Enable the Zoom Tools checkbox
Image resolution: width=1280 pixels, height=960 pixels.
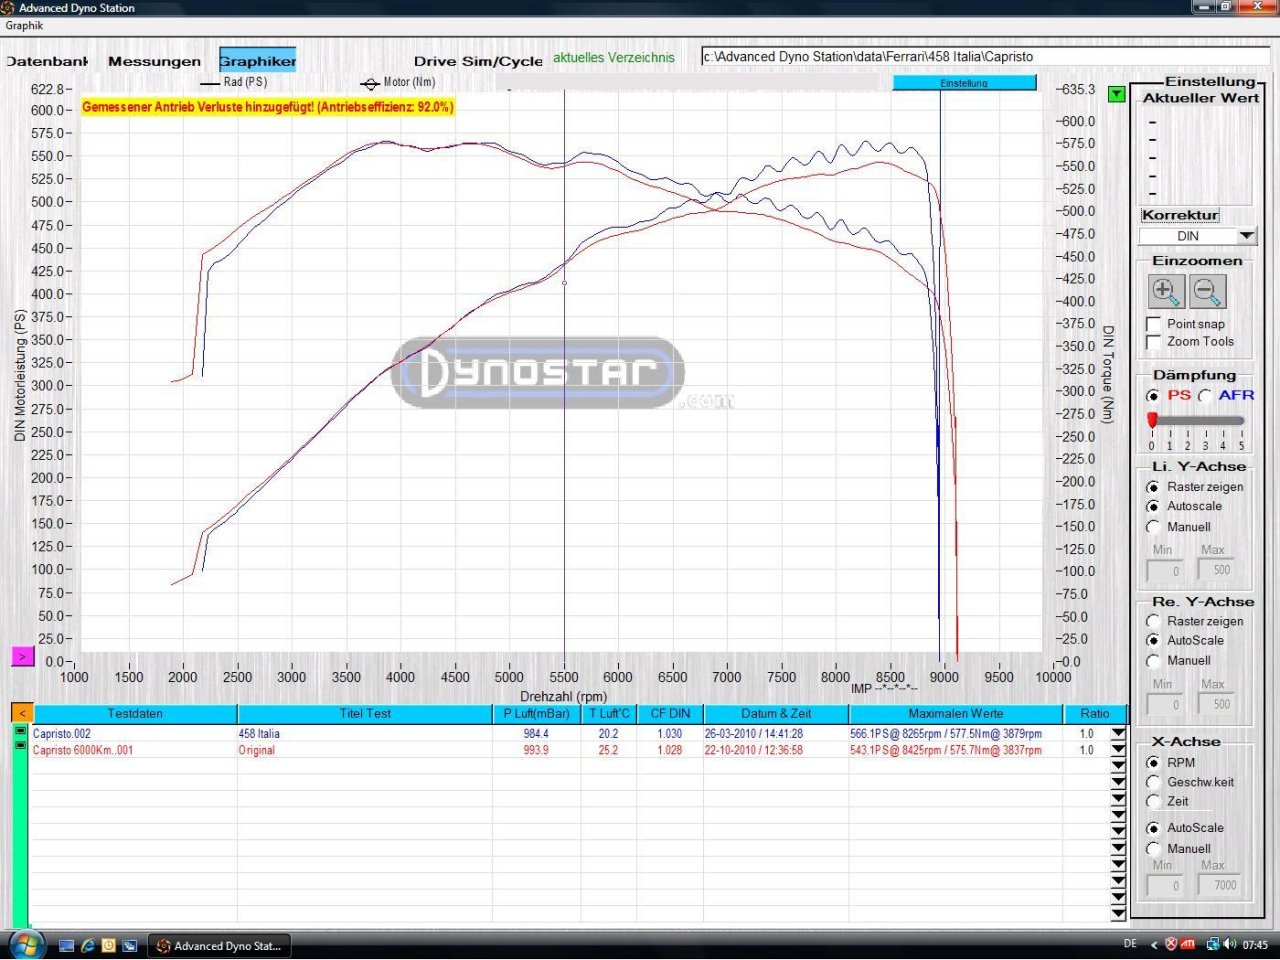pyautogui.click(x=1153, y=342)
